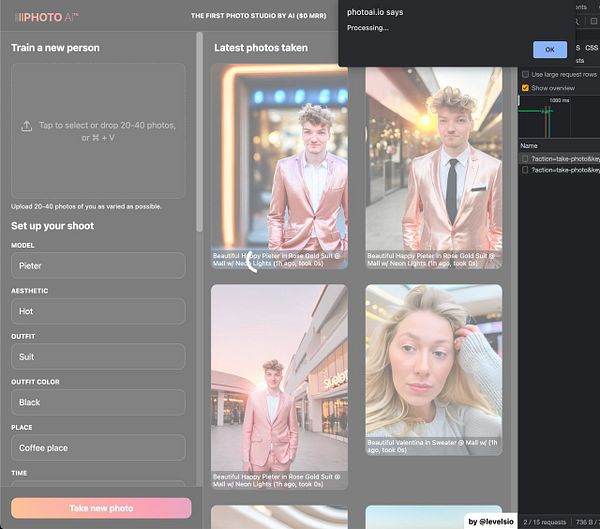The height and width of the screenshot is (529, 600).
Task: Click the upload arrow icon in drop zone
Action: [x=26, y=126]
